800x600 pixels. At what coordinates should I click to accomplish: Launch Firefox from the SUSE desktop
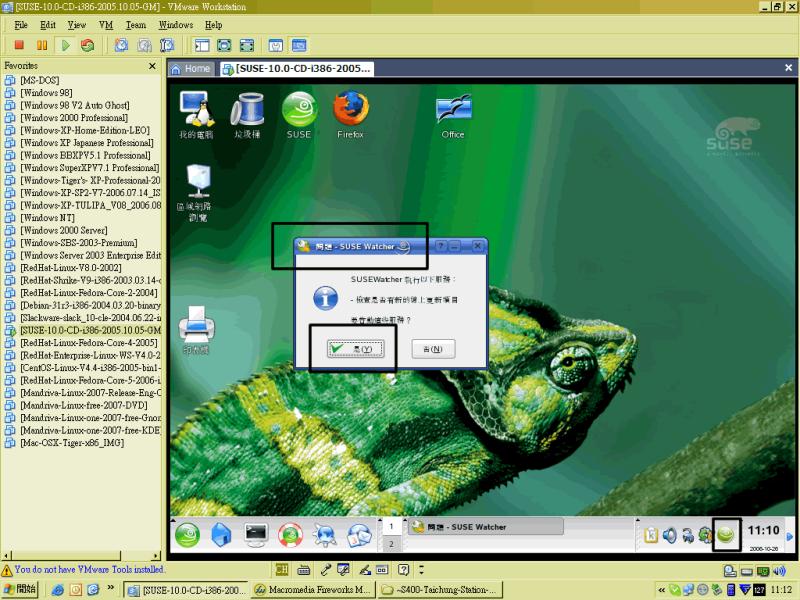pos(351,115)
